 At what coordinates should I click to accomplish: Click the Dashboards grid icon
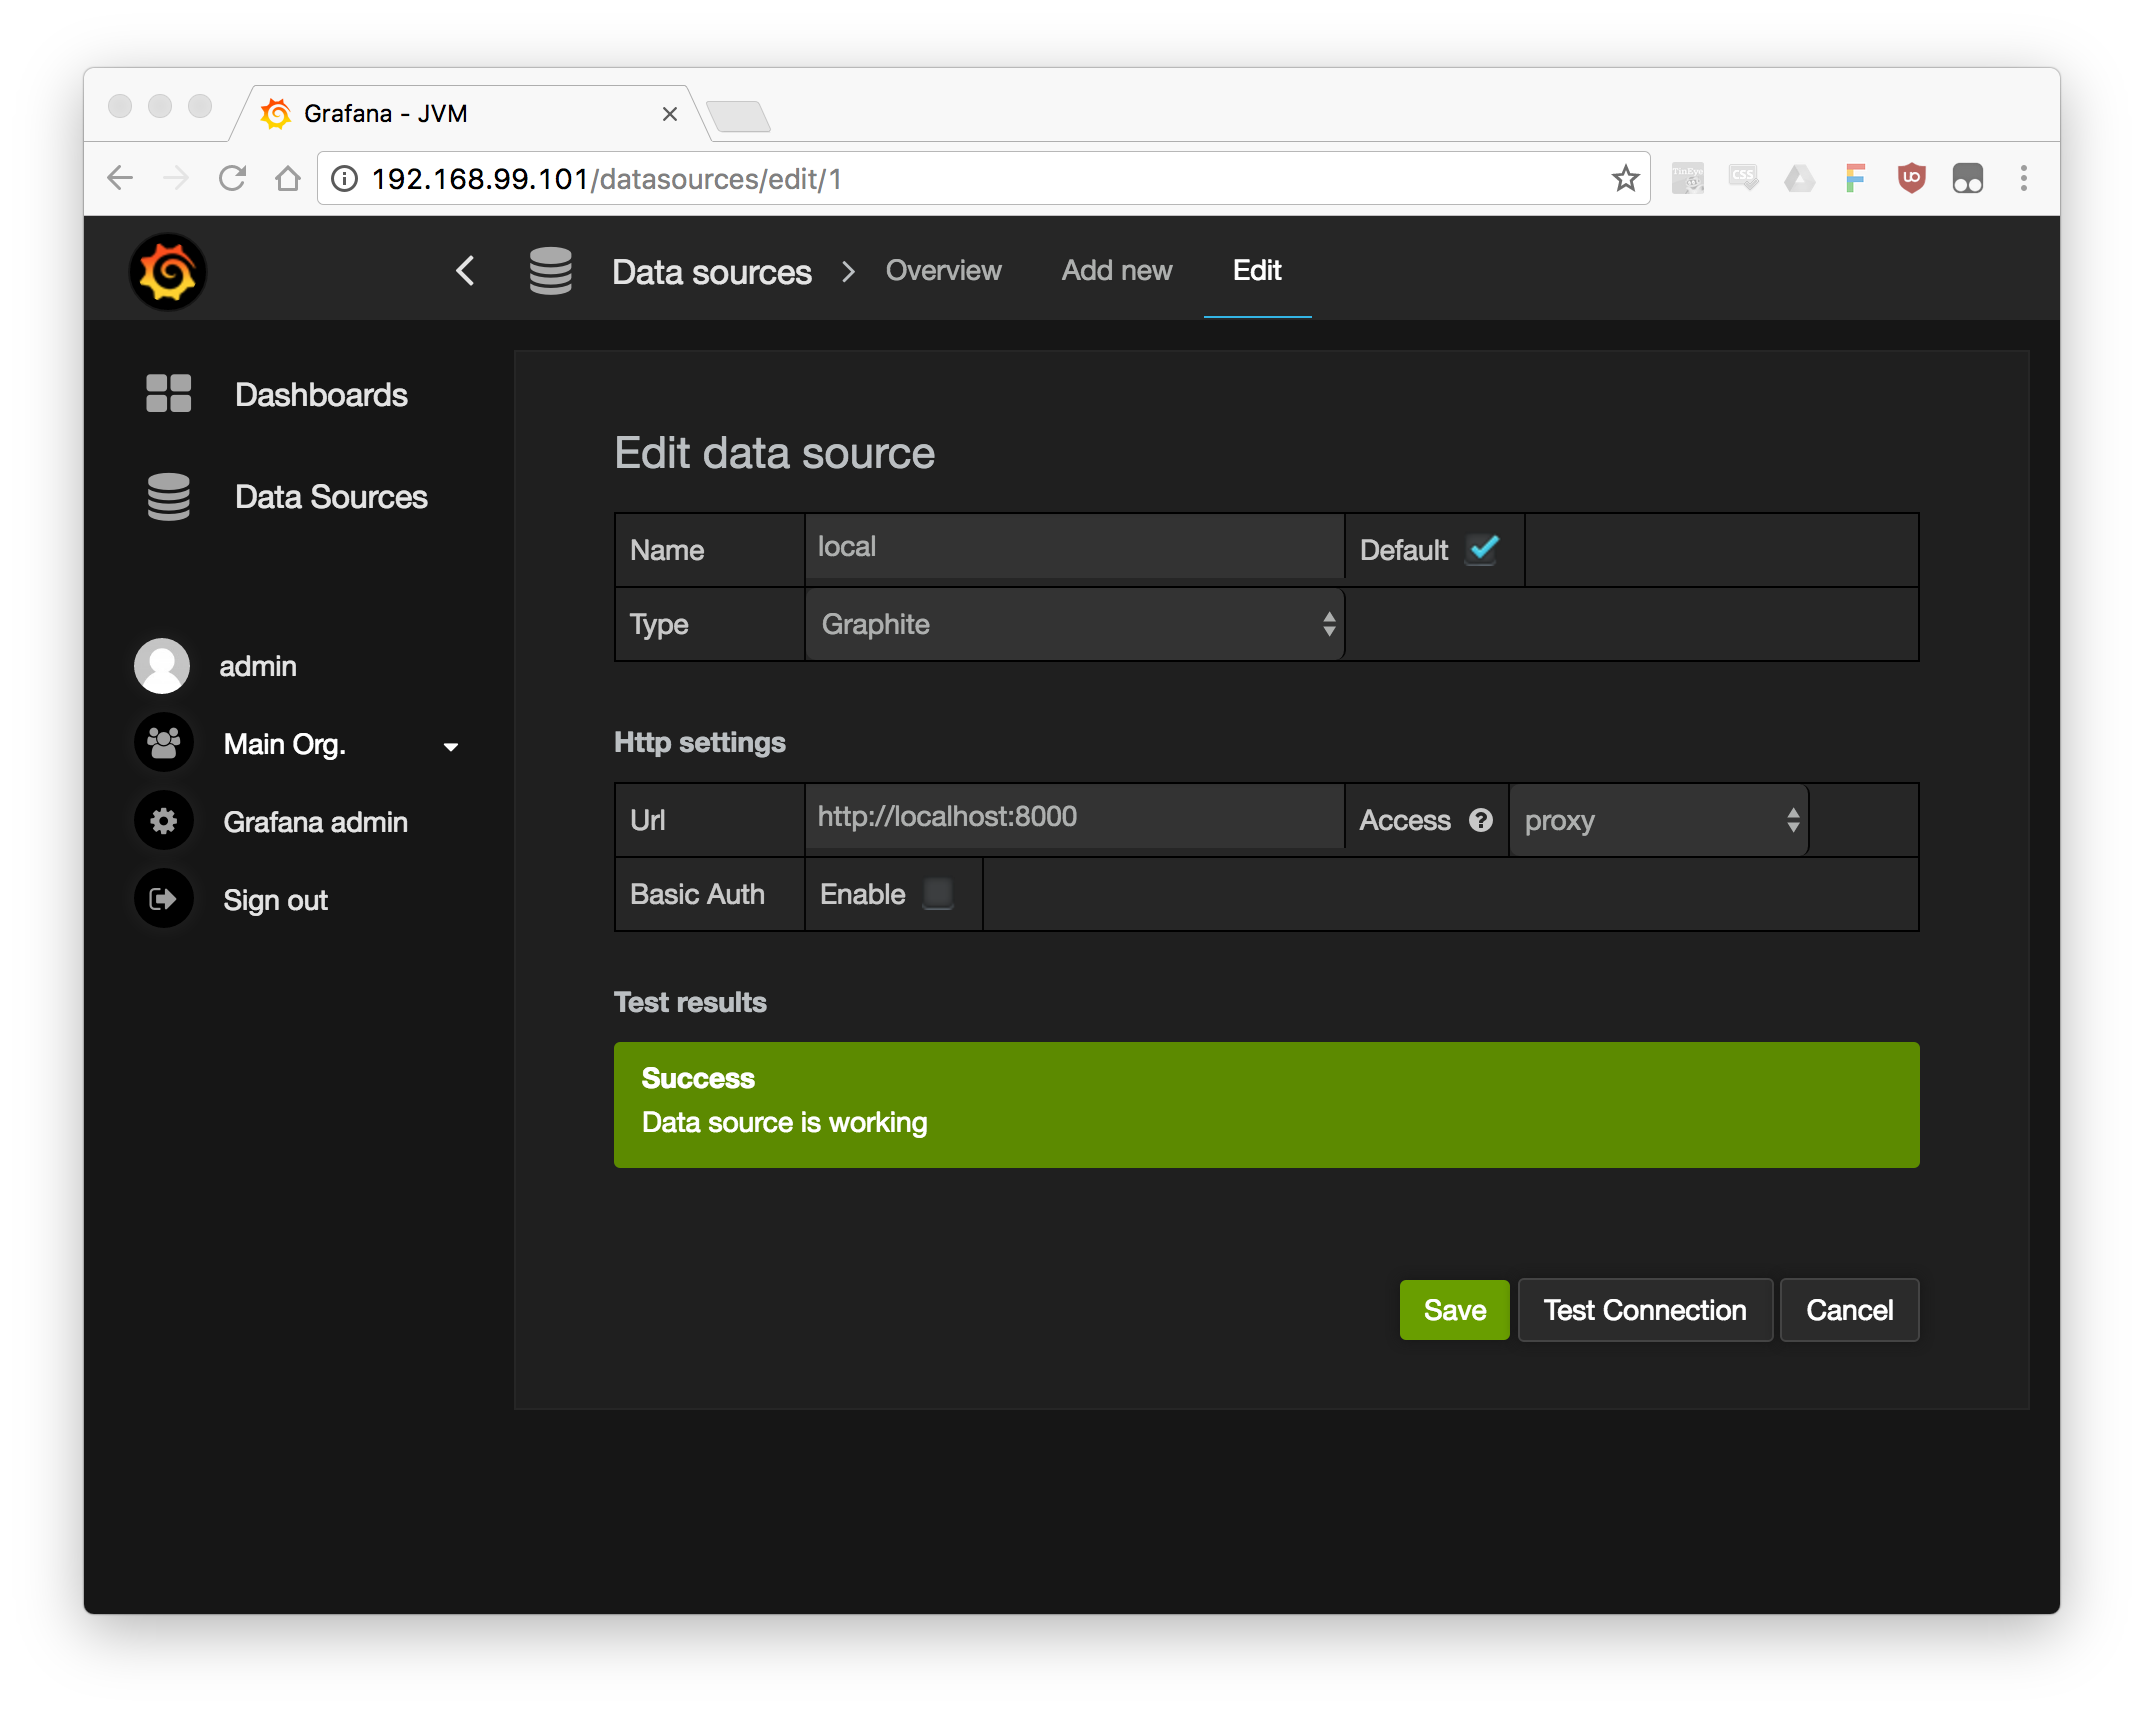pos(168,394)
